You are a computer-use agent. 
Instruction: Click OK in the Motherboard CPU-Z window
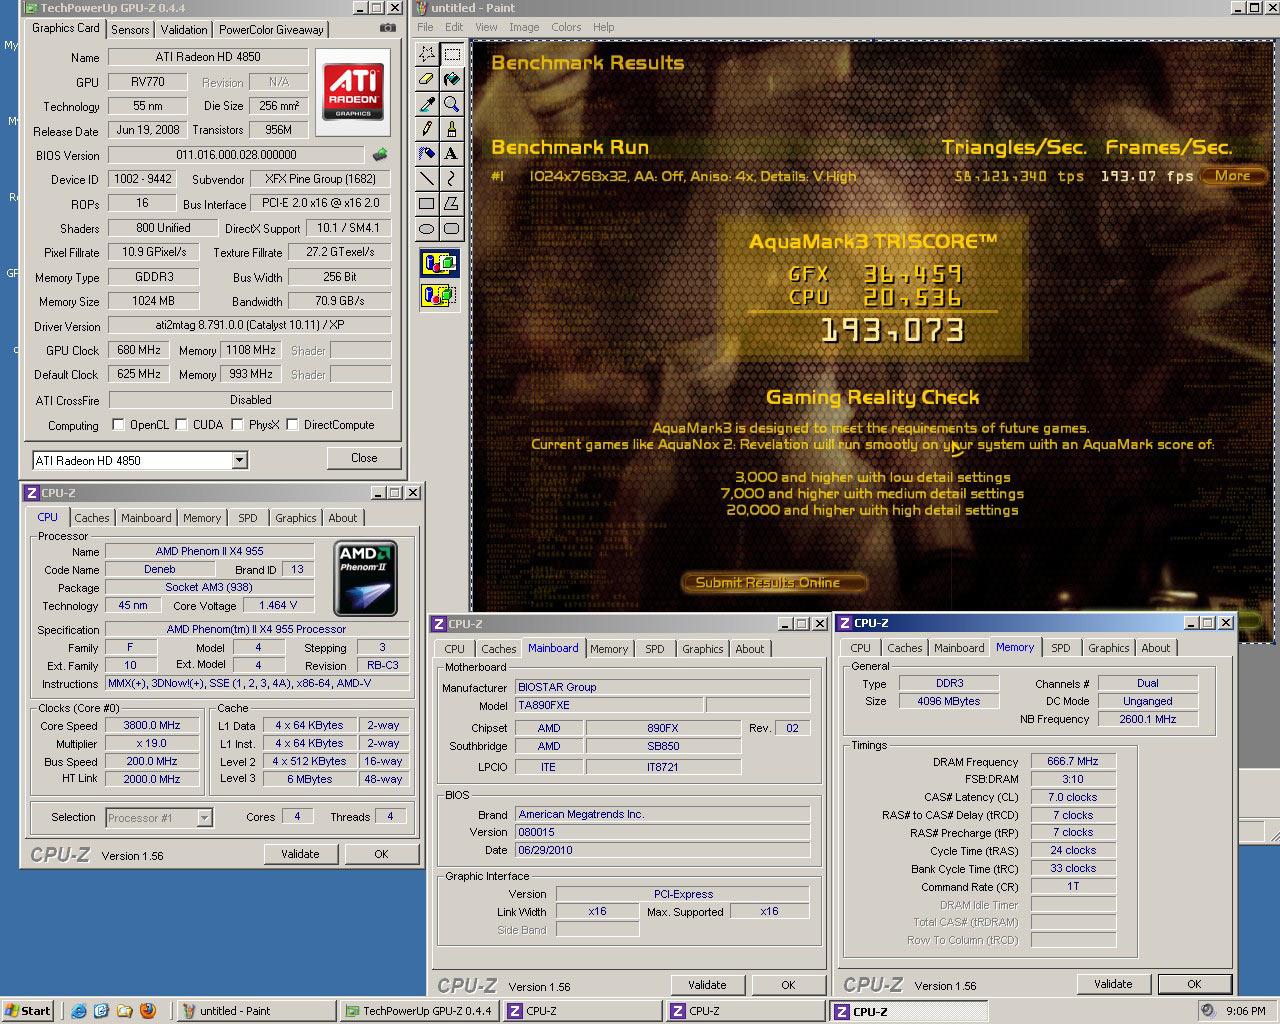pyautogui.click(x=788, y=985)
